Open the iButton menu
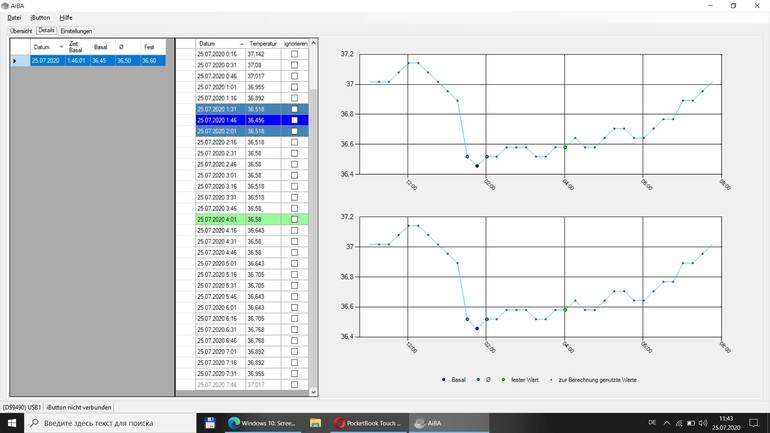770x433 pixels. coord(40,18)
